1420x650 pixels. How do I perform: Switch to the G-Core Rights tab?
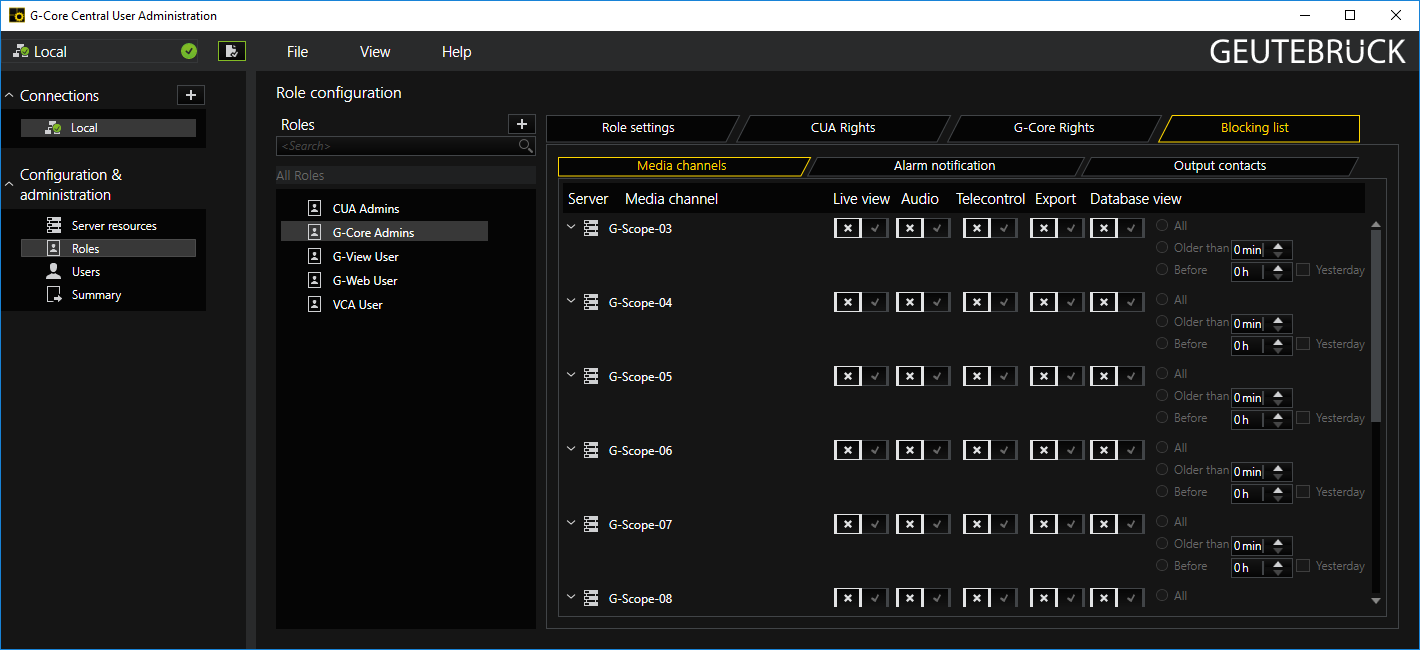(1054, 128)
